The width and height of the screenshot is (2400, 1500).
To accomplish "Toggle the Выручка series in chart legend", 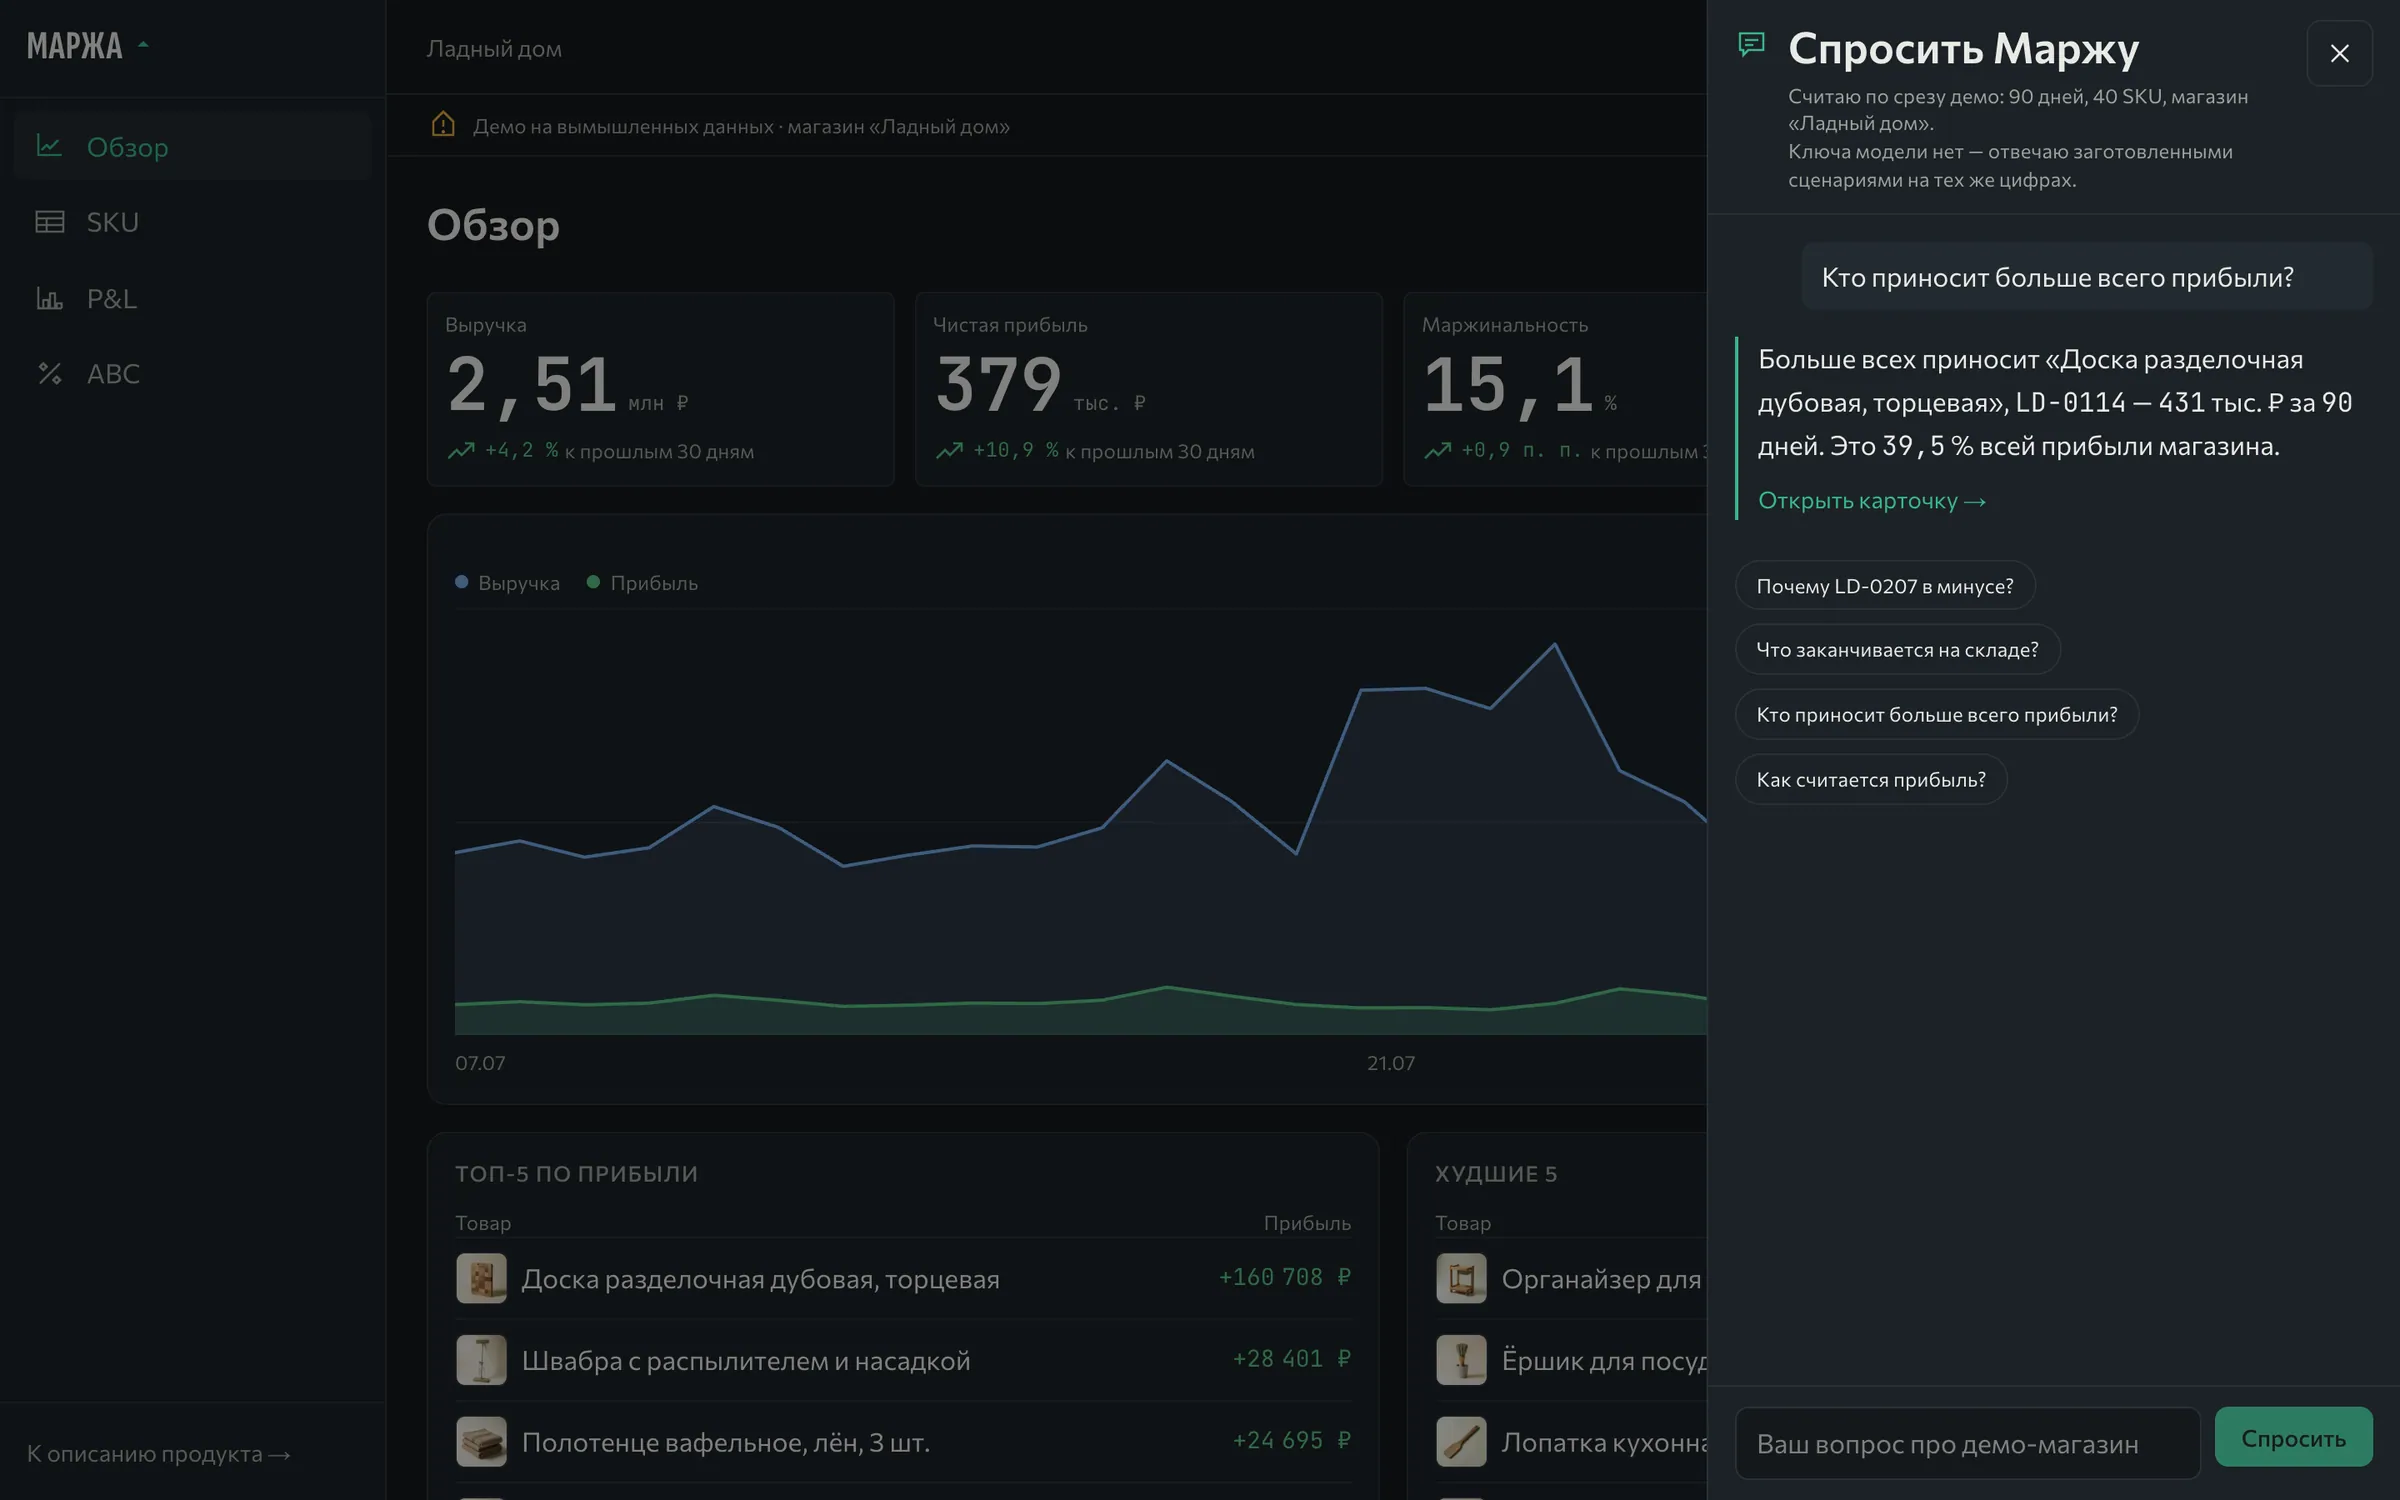I will 507,583.
